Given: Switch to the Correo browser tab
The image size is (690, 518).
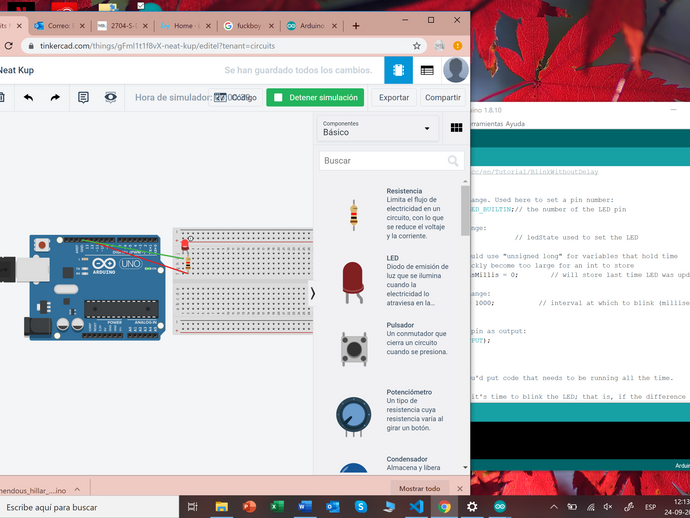Looking at the screenshot, I should (x=60, y=26).
